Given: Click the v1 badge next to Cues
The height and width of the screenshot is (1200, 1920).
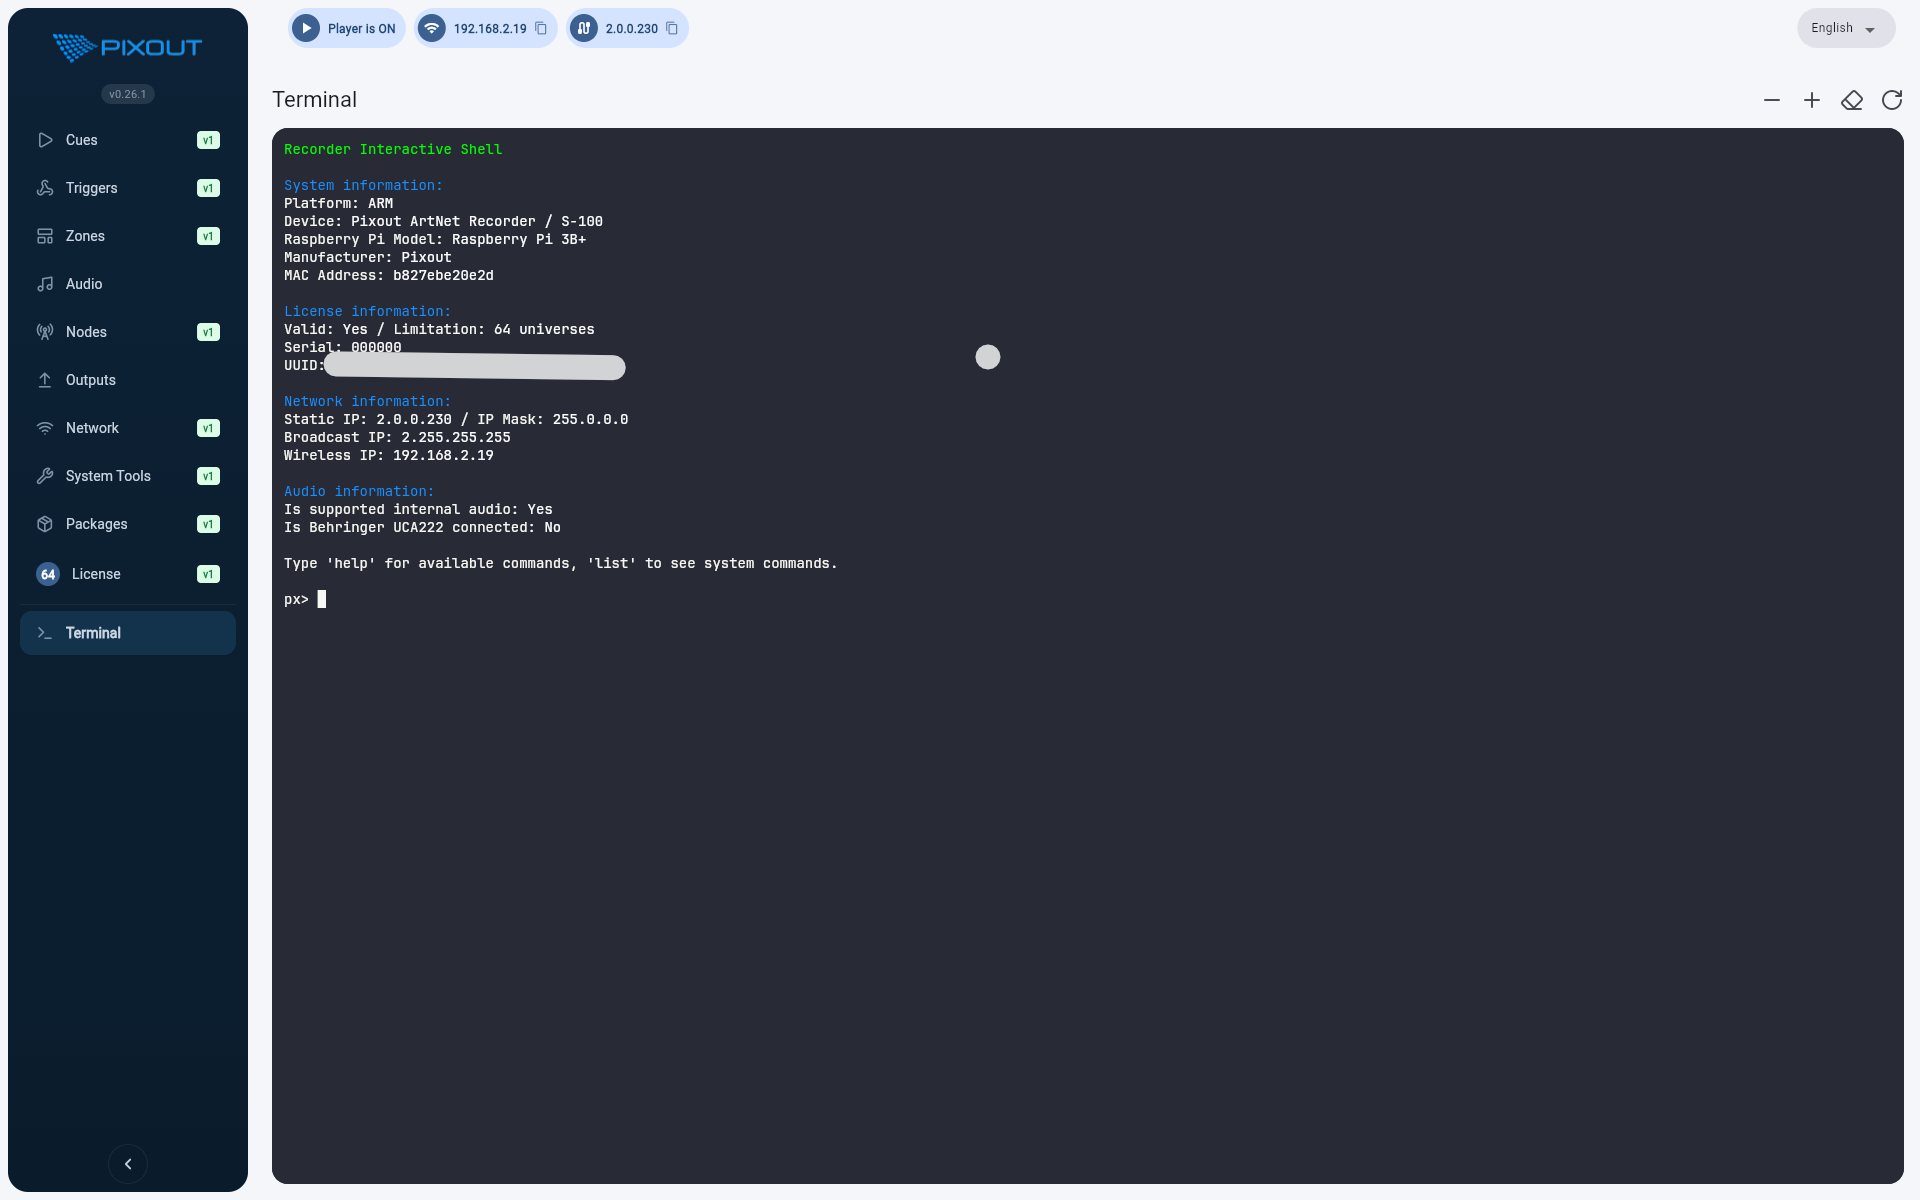Looking at the screenshot, I should (208, 140).
